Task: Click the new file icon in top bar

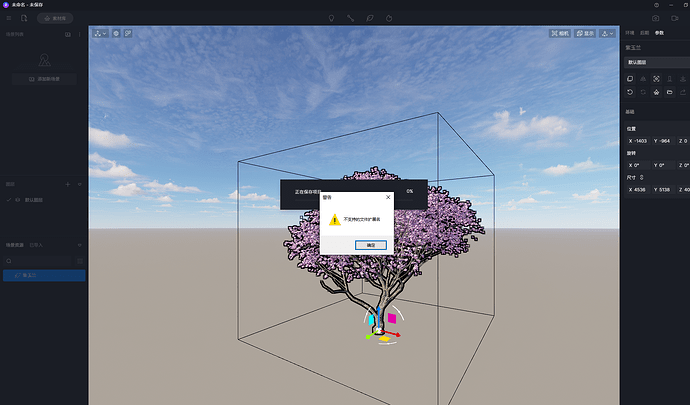Action: (x=23, y=18)
